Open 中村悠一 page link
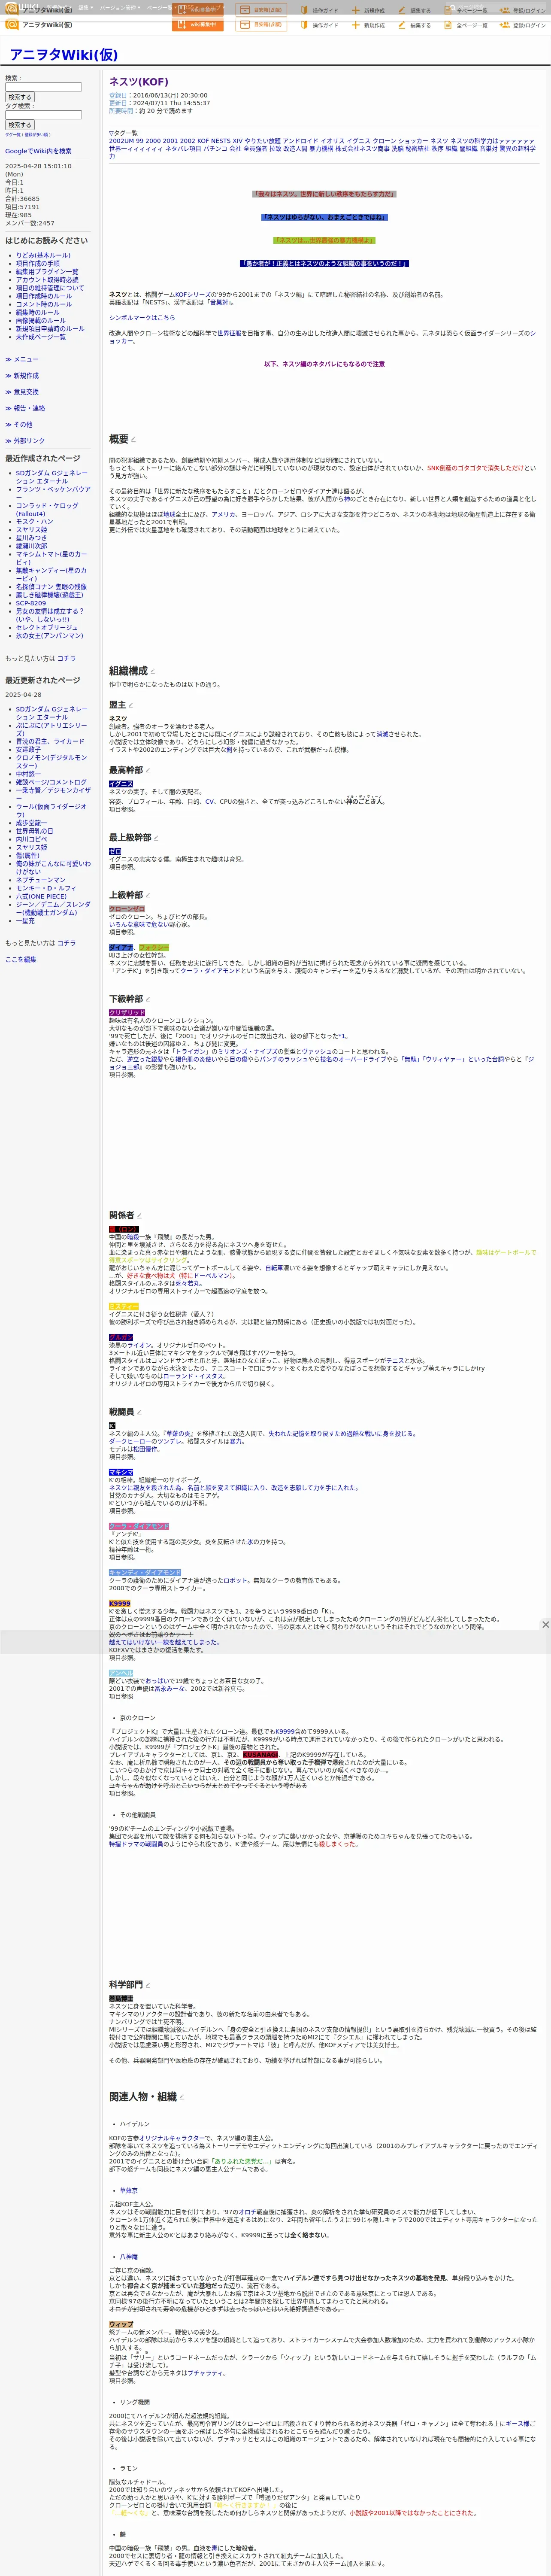Image resolution: width=551 pixels, height=2576 pixels. tap(28, 774)
